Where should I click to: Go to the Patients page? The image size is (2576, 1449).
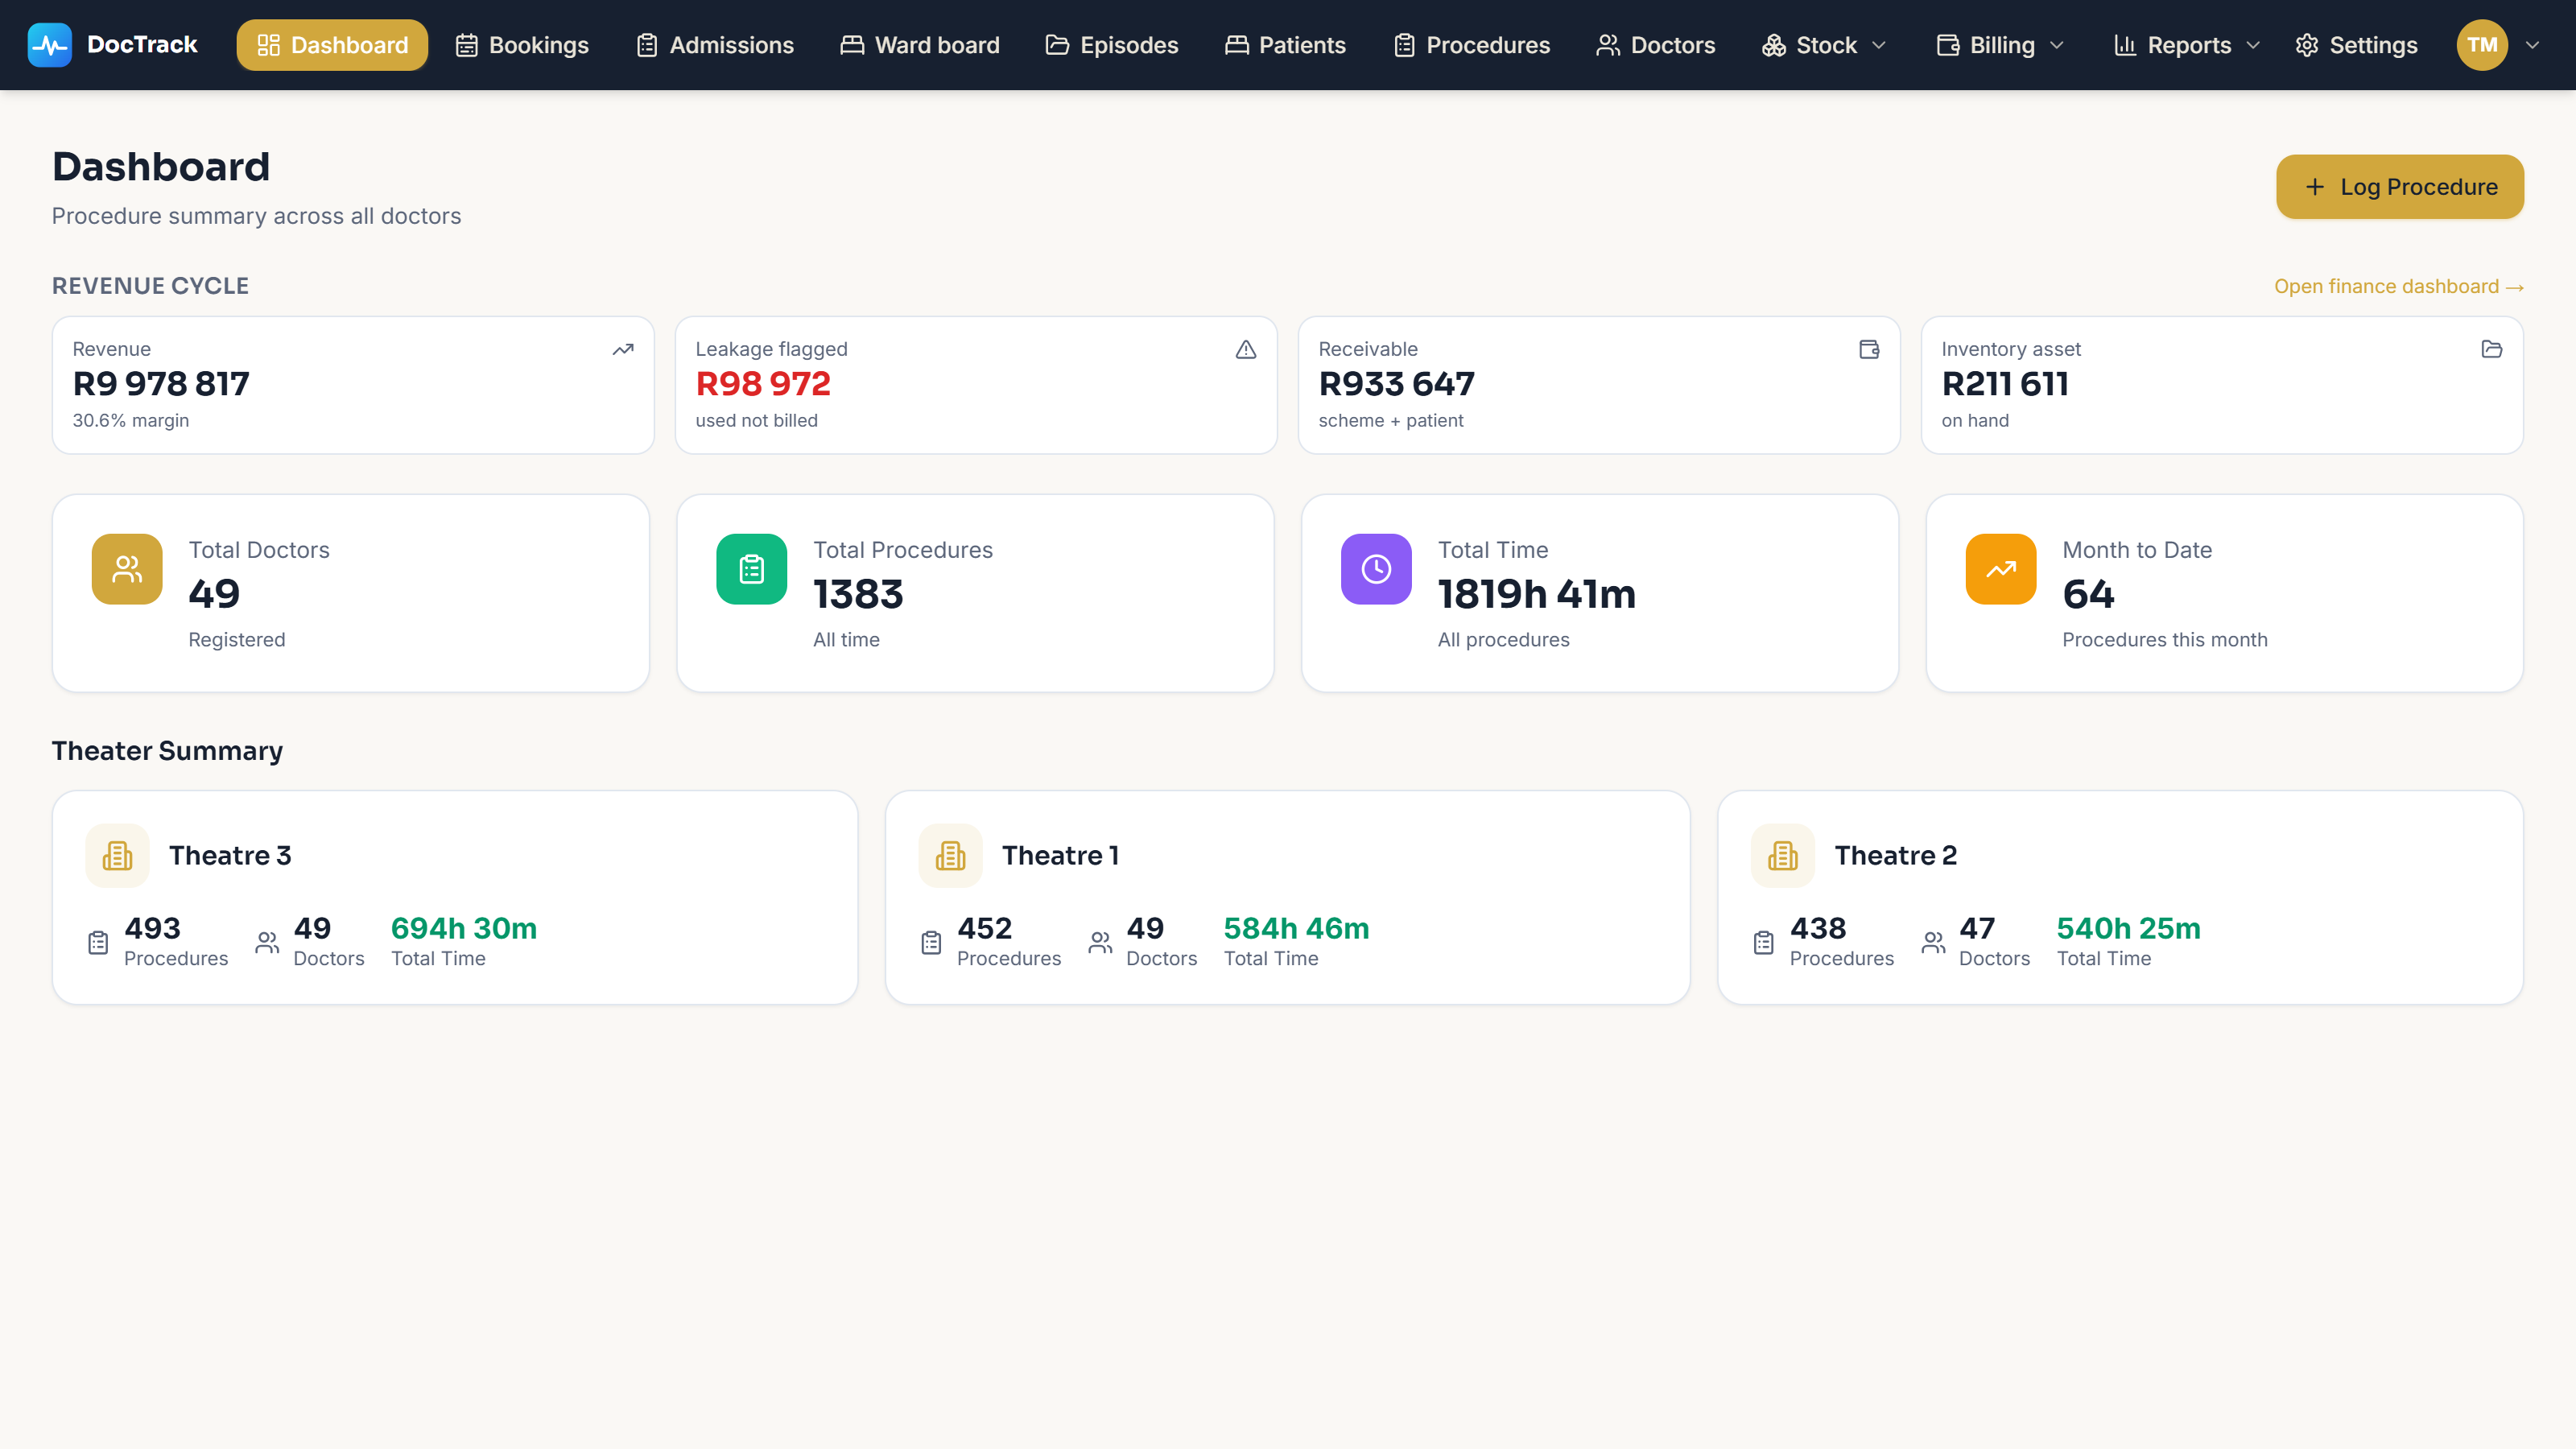pyautogui.click(x=1286, y=45)
